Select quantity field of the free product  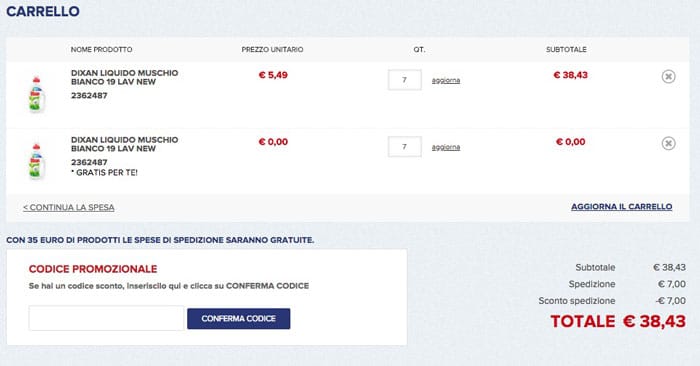[404, 147]
